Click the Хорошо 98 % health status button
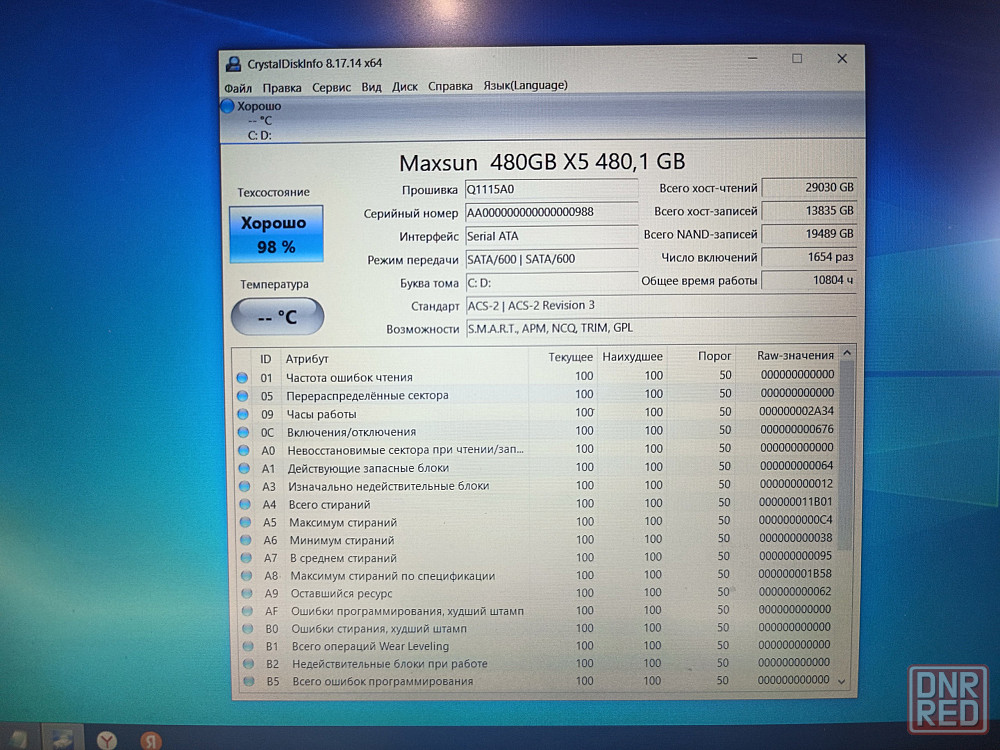Screen dimensions: 1000x750 point(276,234)
